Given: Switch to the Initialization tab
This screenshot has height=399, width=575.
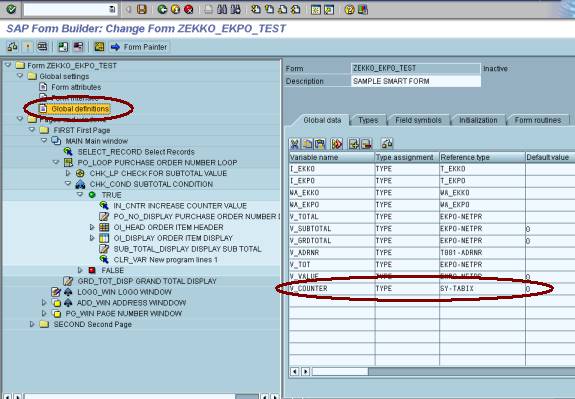Looking at the screenshot, I should 478,120.
